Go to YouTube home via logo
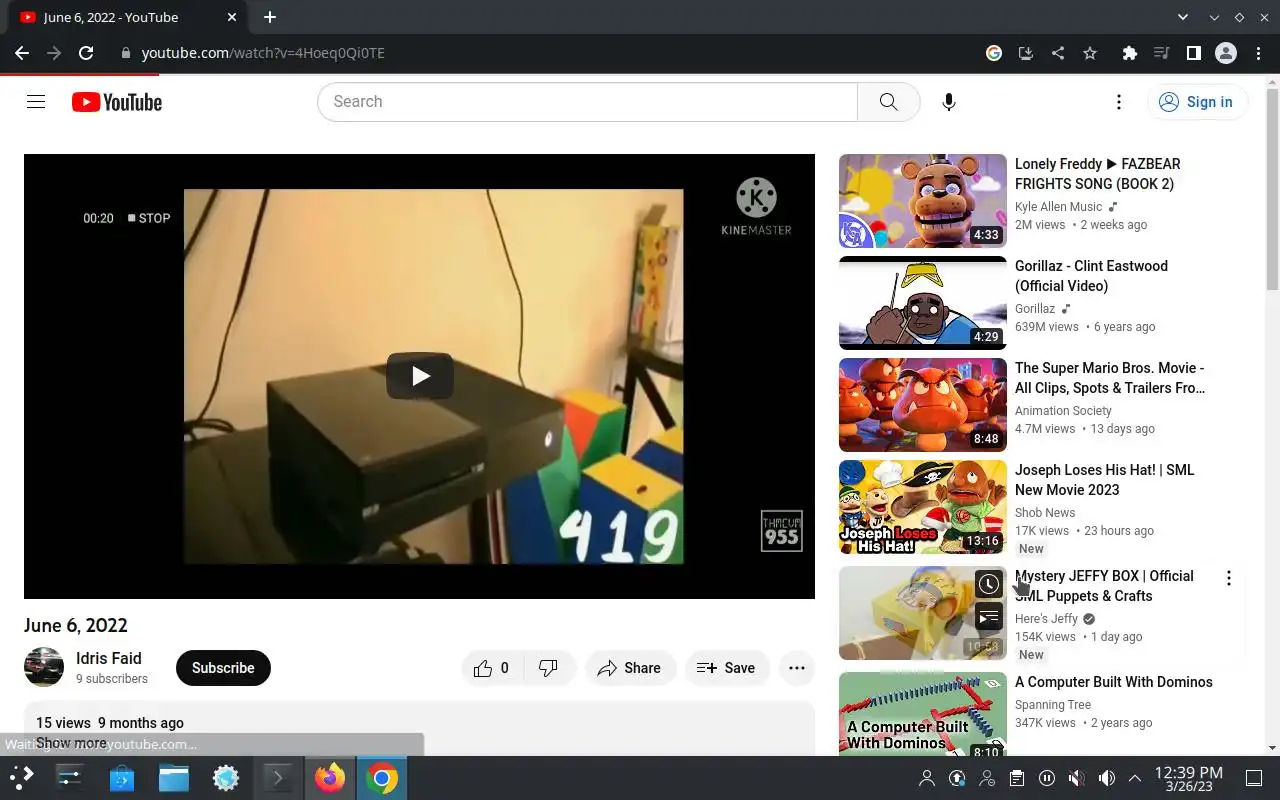The width and height of the screenshot is (1280, 800). click(117, 102)
